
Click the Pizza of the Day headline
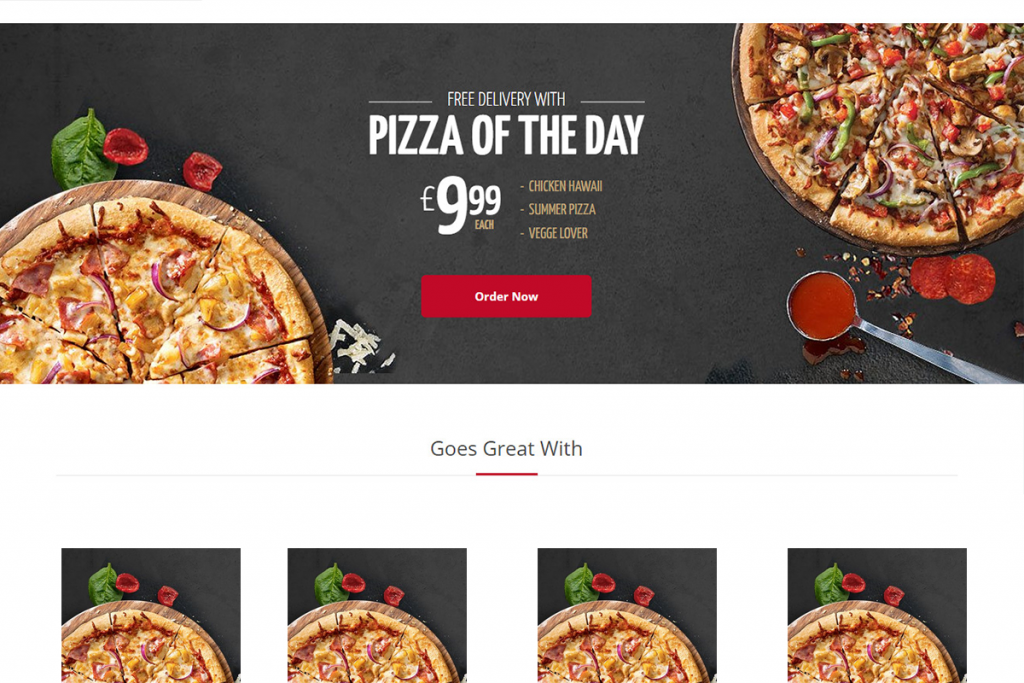point(506,135)
